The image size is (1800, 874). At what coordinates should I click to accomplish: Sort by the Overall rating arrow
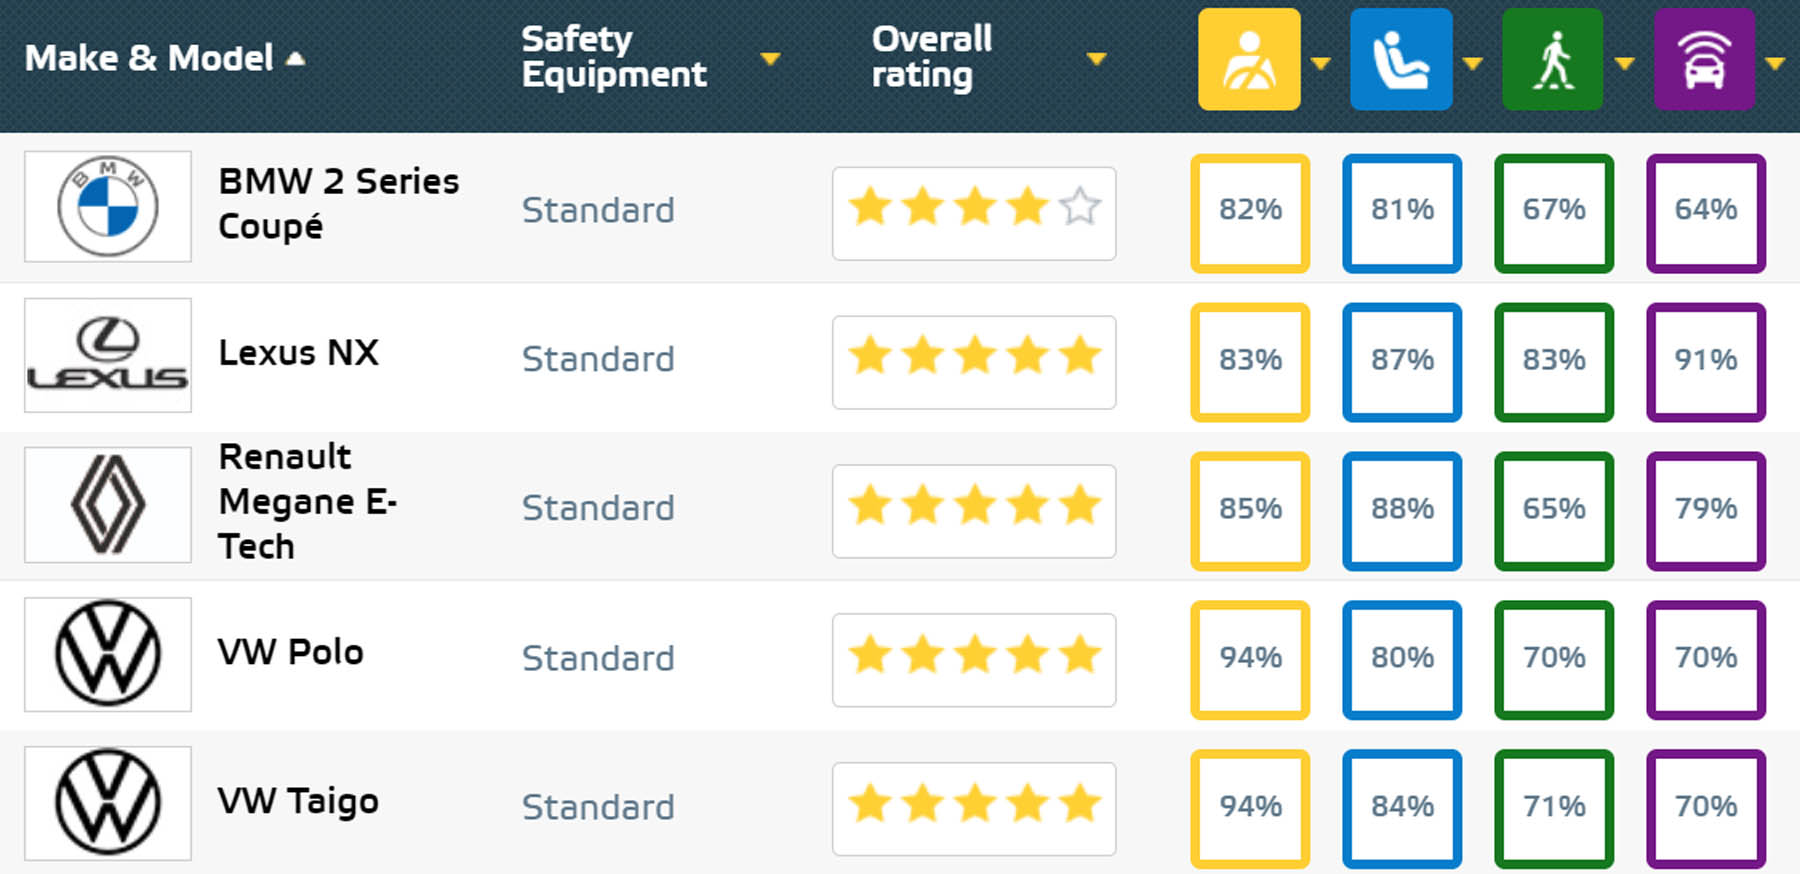point(1096,59)
